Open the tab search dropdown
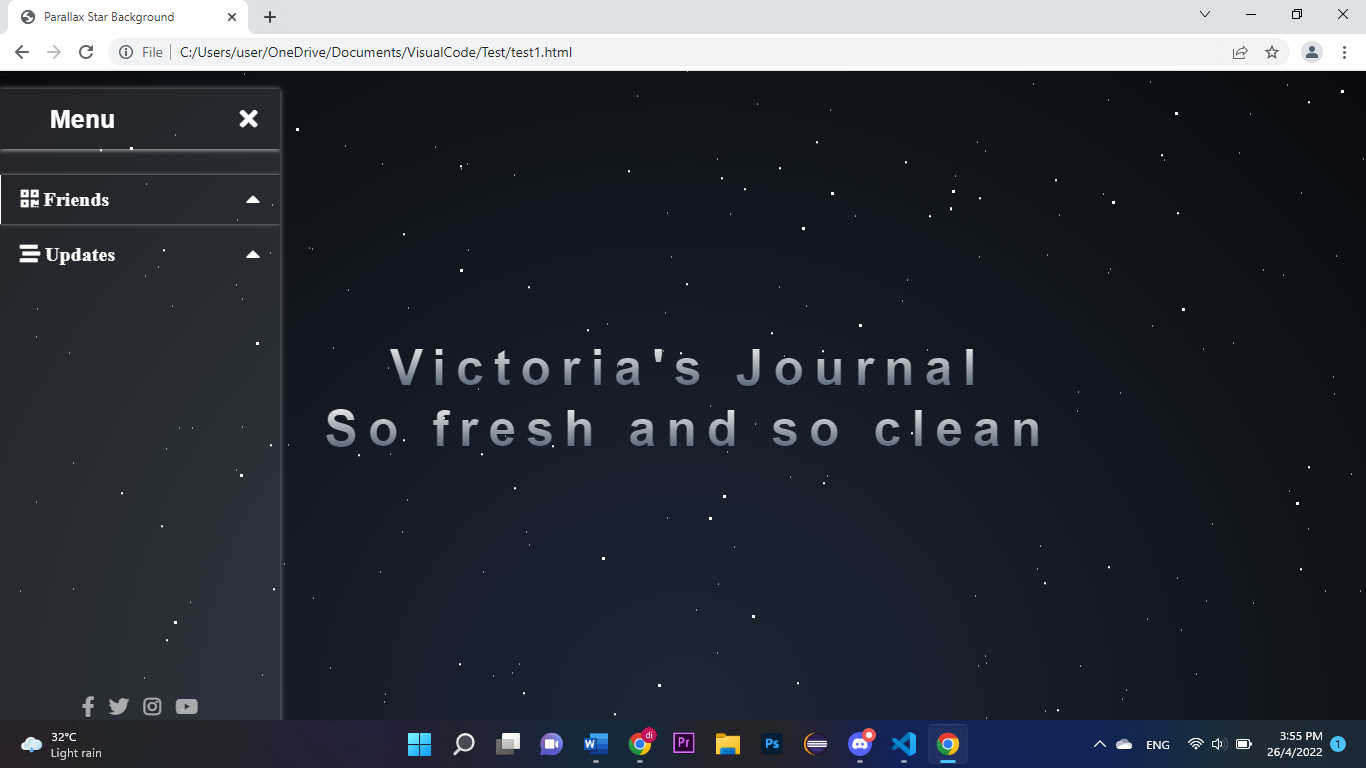The width and height of the screenshot is (1366, 768). (1205, 14)
